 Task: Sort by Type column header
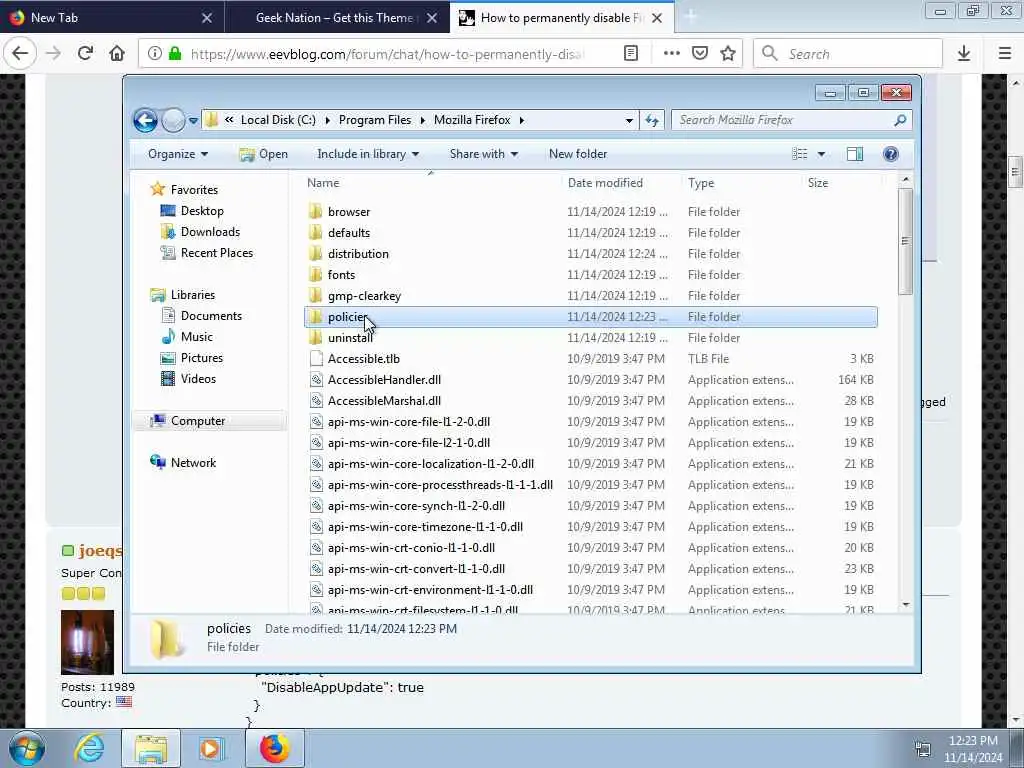coord(701,184)
